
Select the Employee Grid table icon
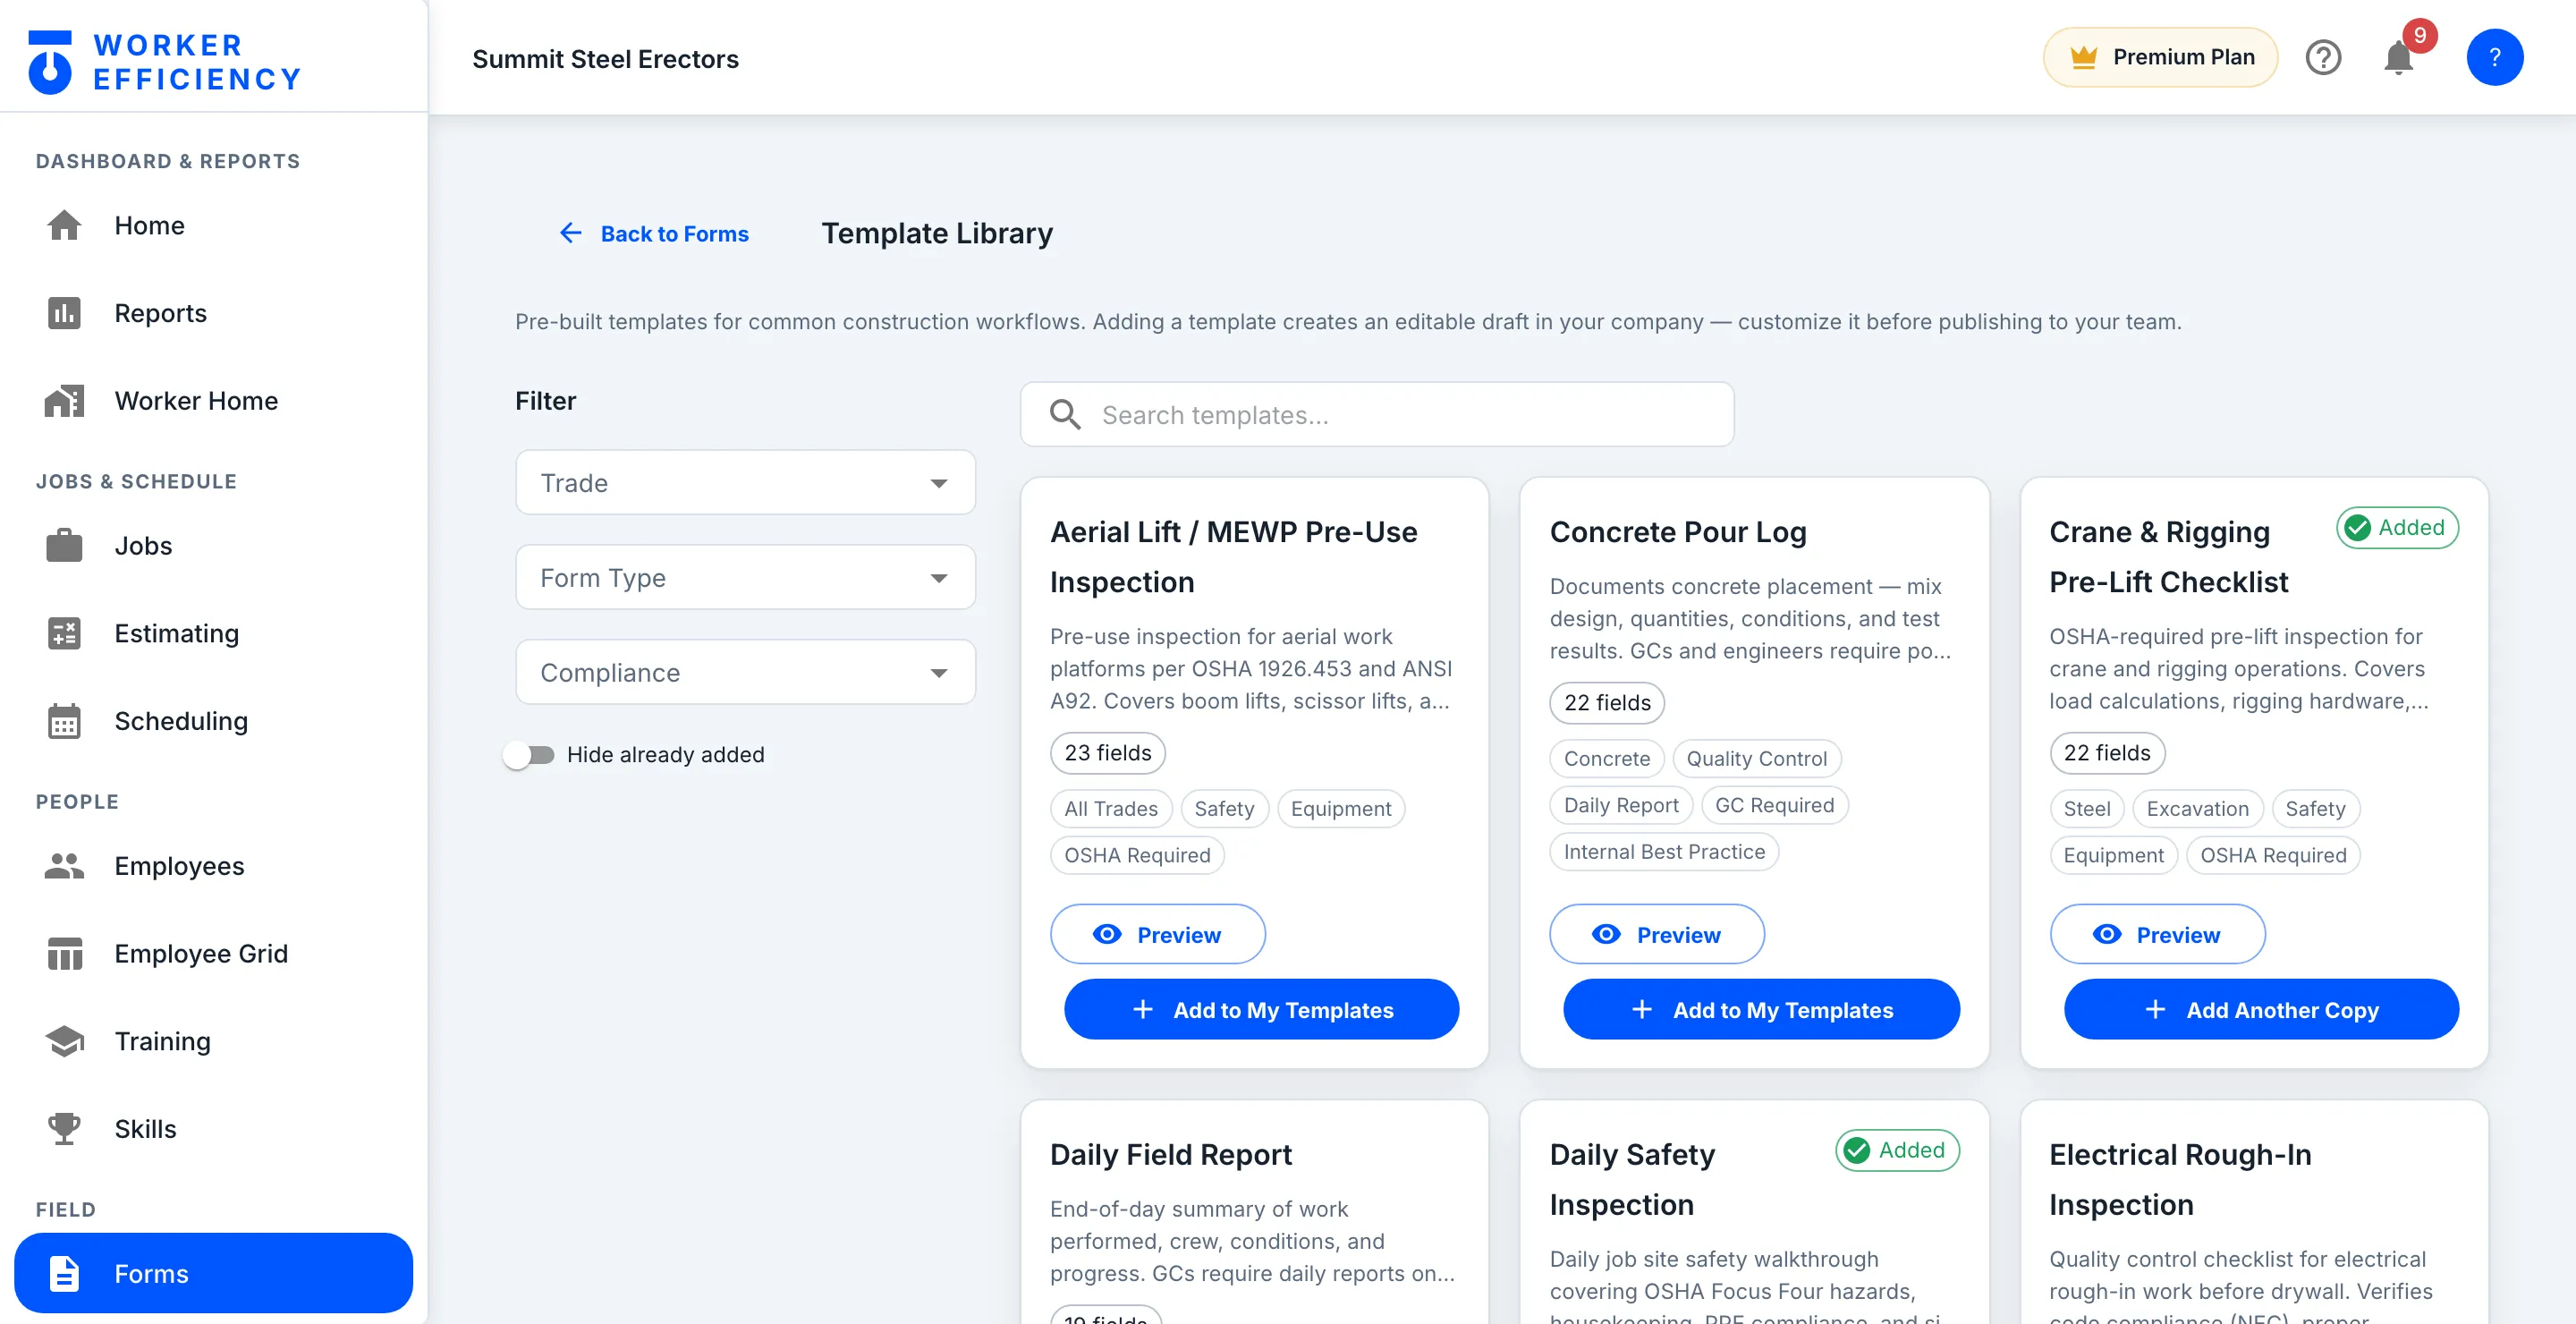tap(64, 954)
